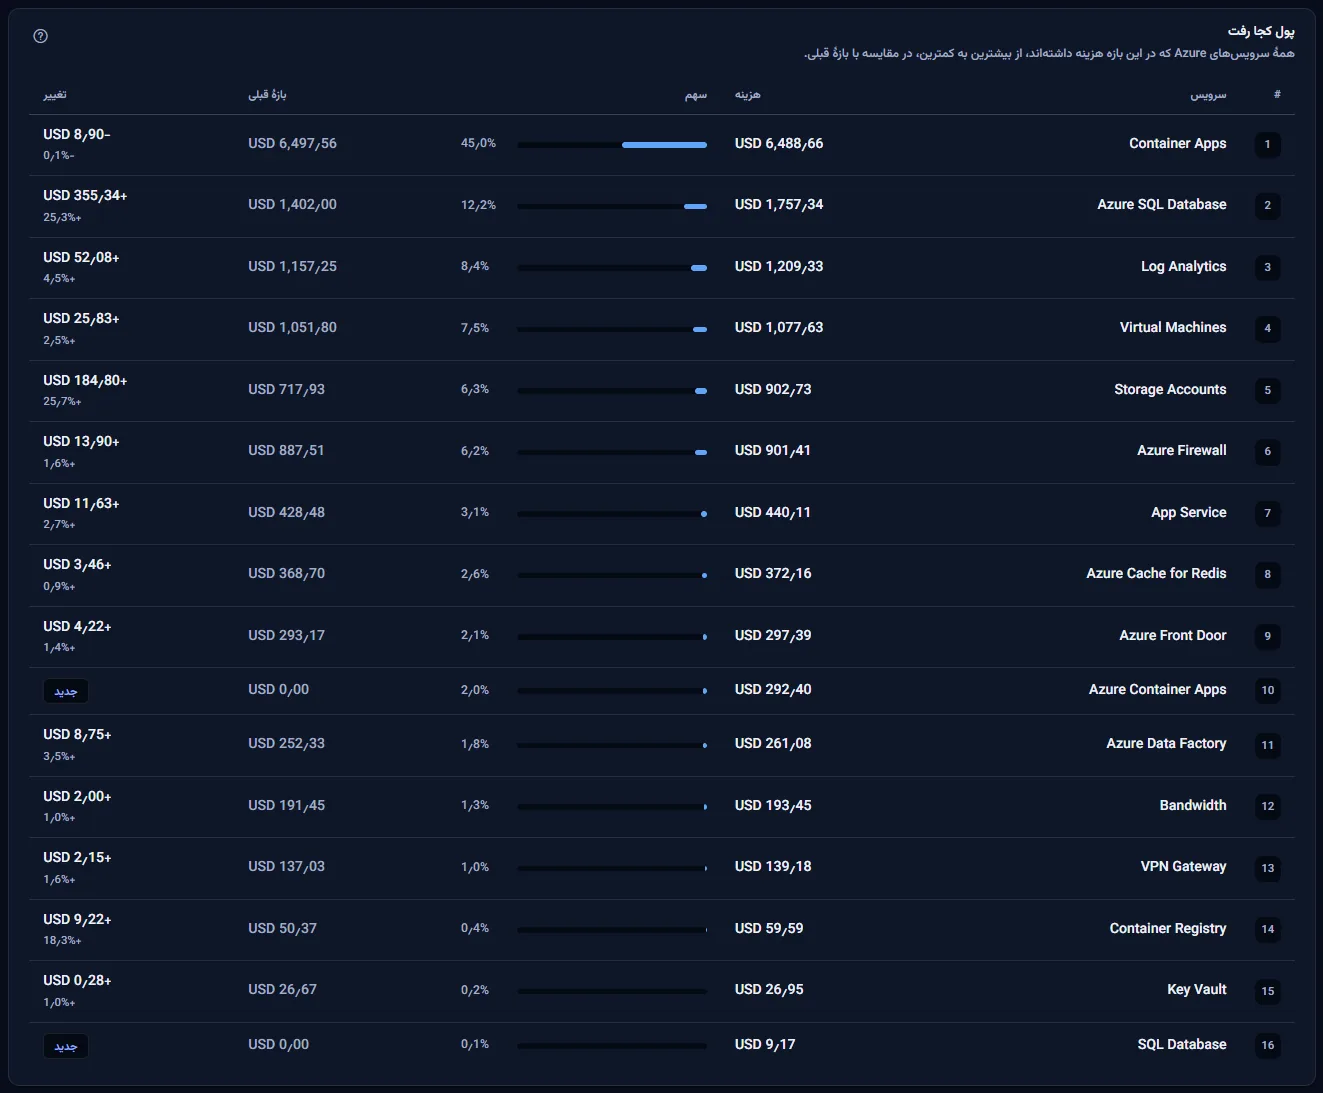
Task: Click cost value USD 1,757,34
Action: point(779,204)
